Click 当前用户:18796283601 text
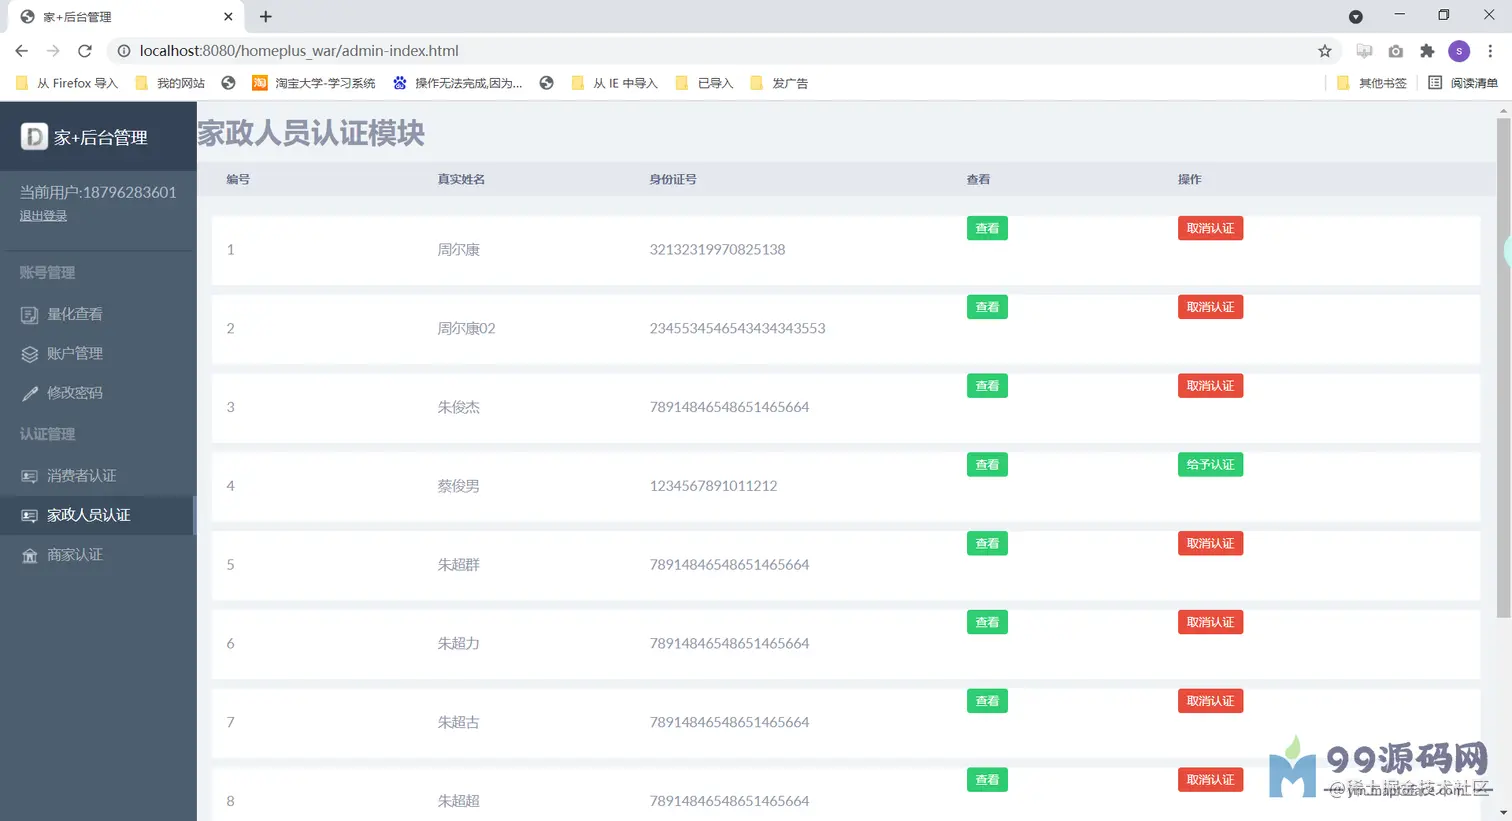The image size is (1512, 821). pos(98,192)
